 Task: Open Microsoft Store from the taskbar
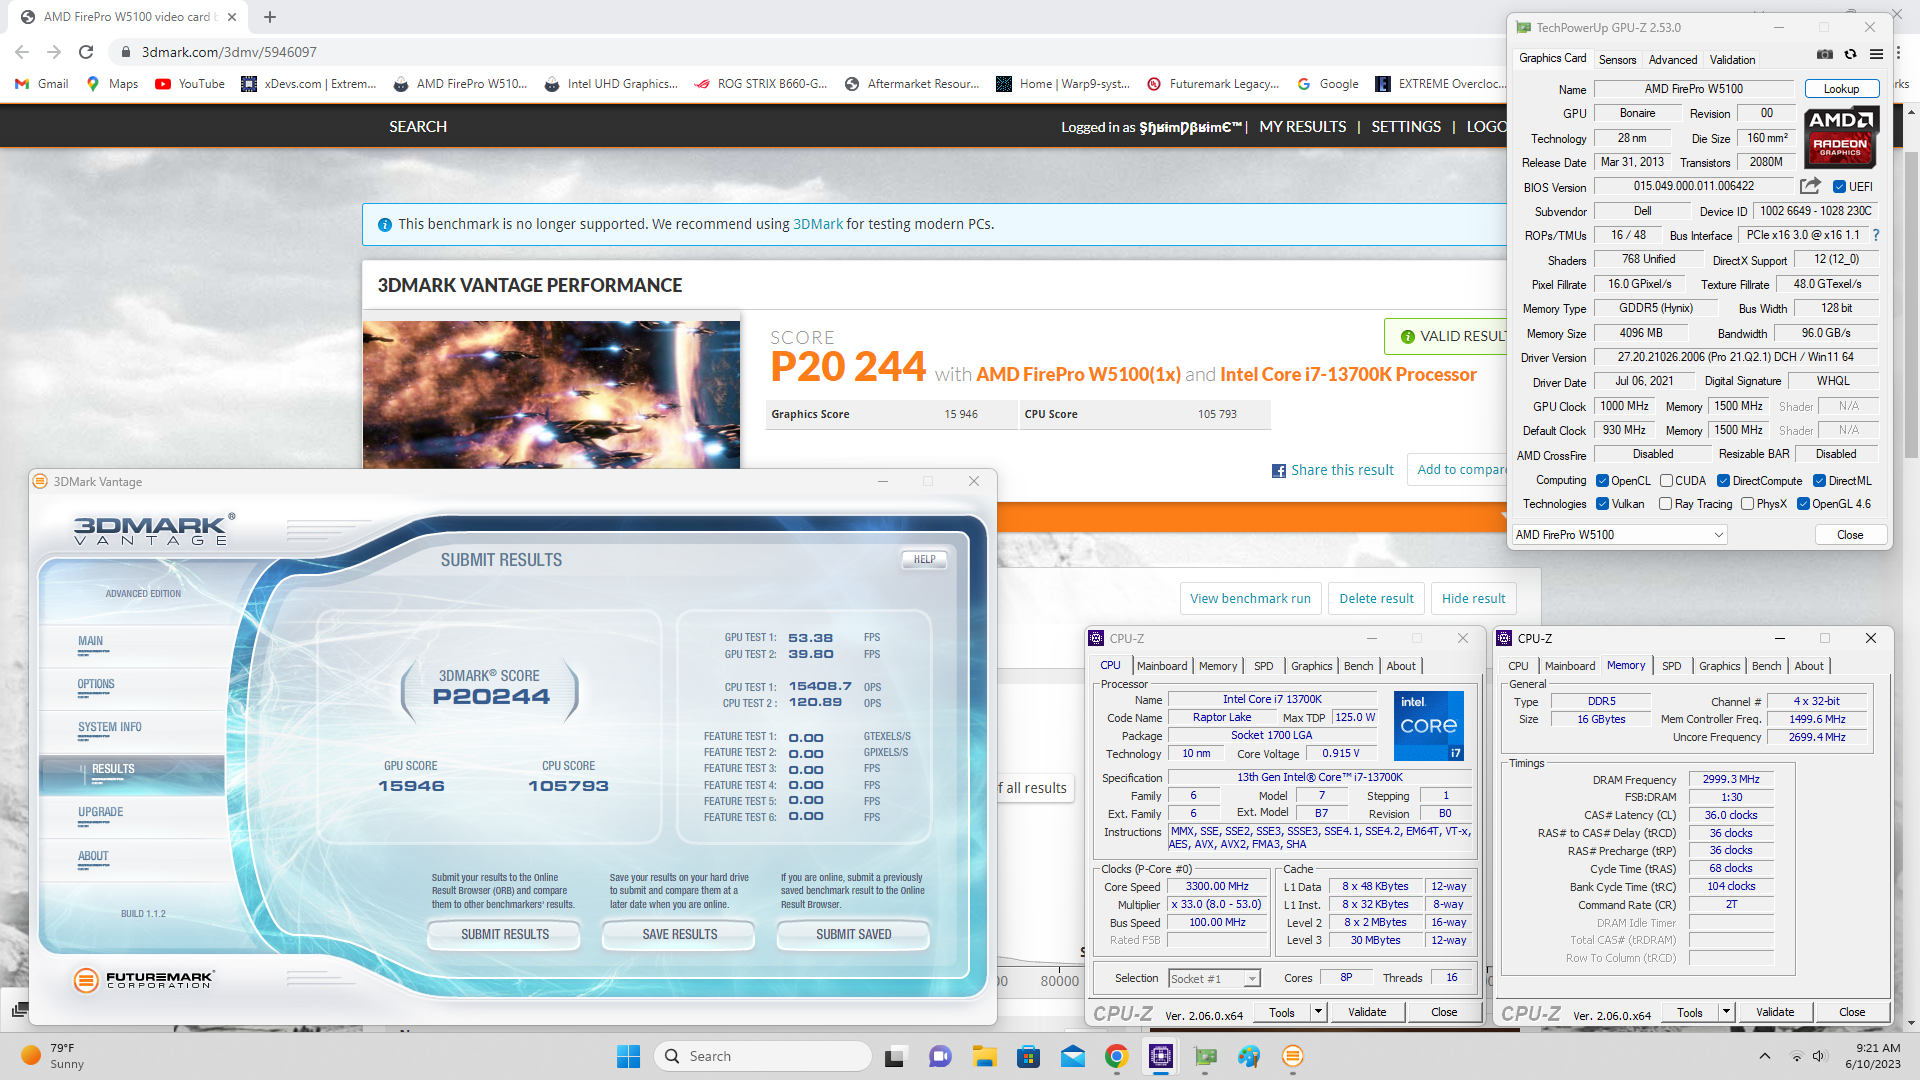[1028, 1056]
